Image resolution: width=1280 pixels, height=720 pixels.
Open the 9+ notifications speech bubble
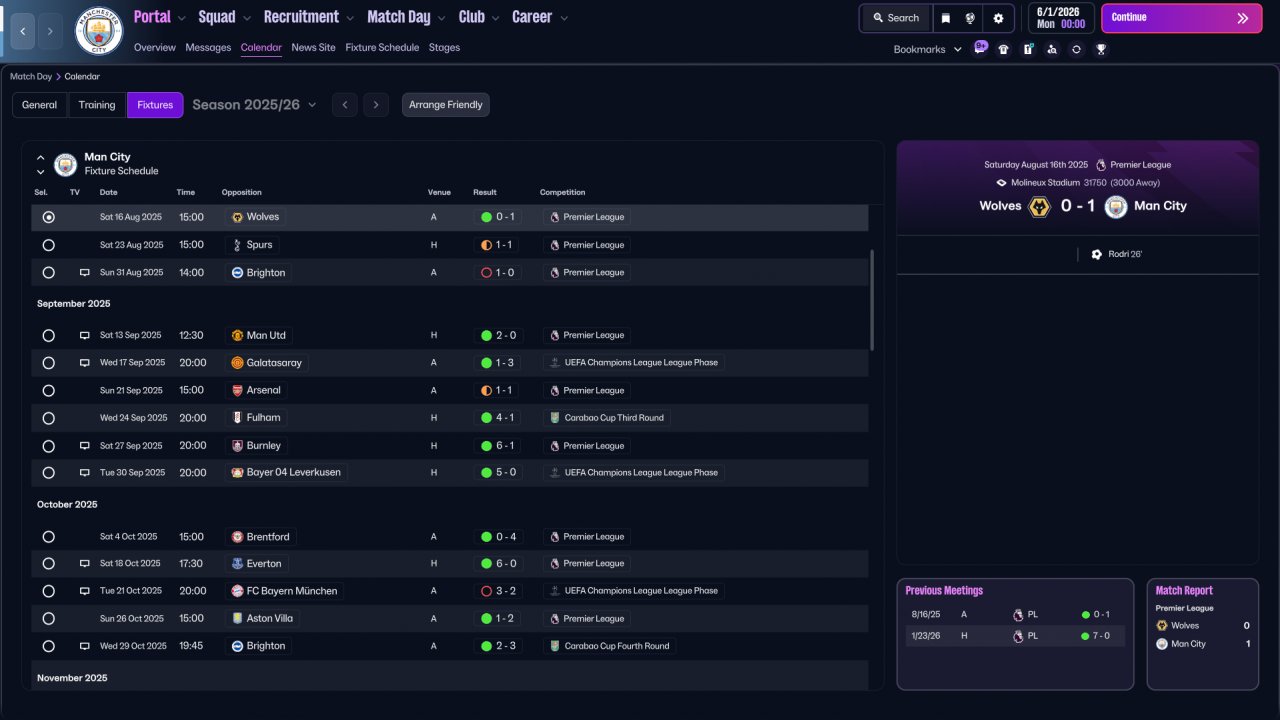coord(980,48)
